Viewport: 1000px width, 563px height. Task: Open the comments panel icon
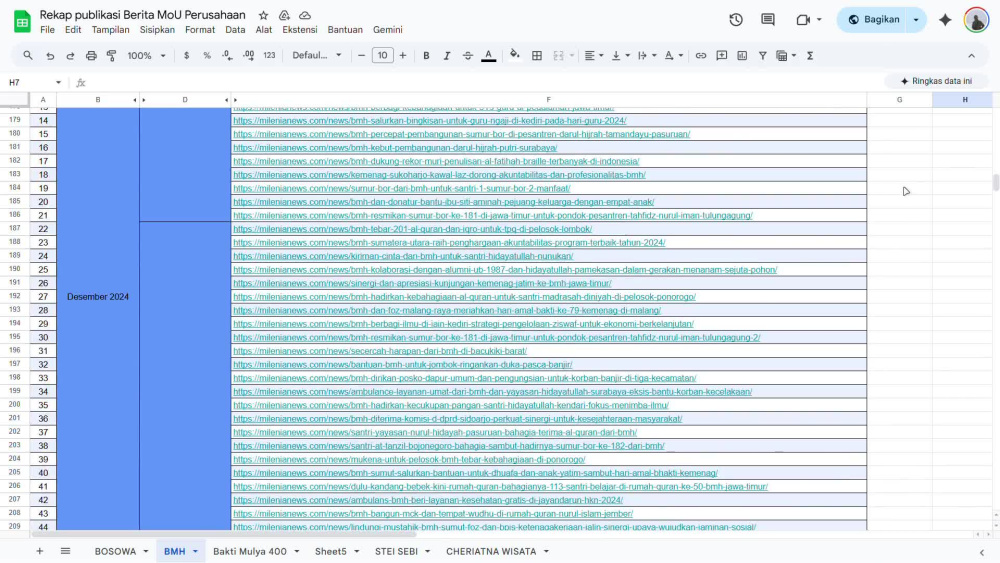click(x=768, y=20)
